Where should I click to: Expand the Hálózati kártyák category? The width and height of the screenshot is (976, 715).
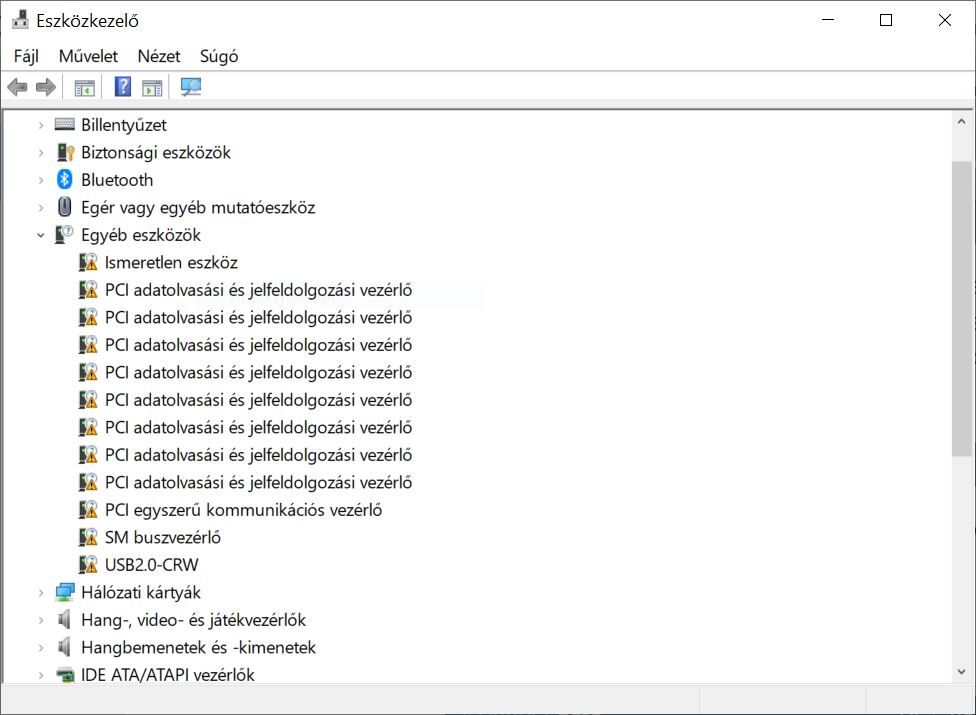(40, 592)
